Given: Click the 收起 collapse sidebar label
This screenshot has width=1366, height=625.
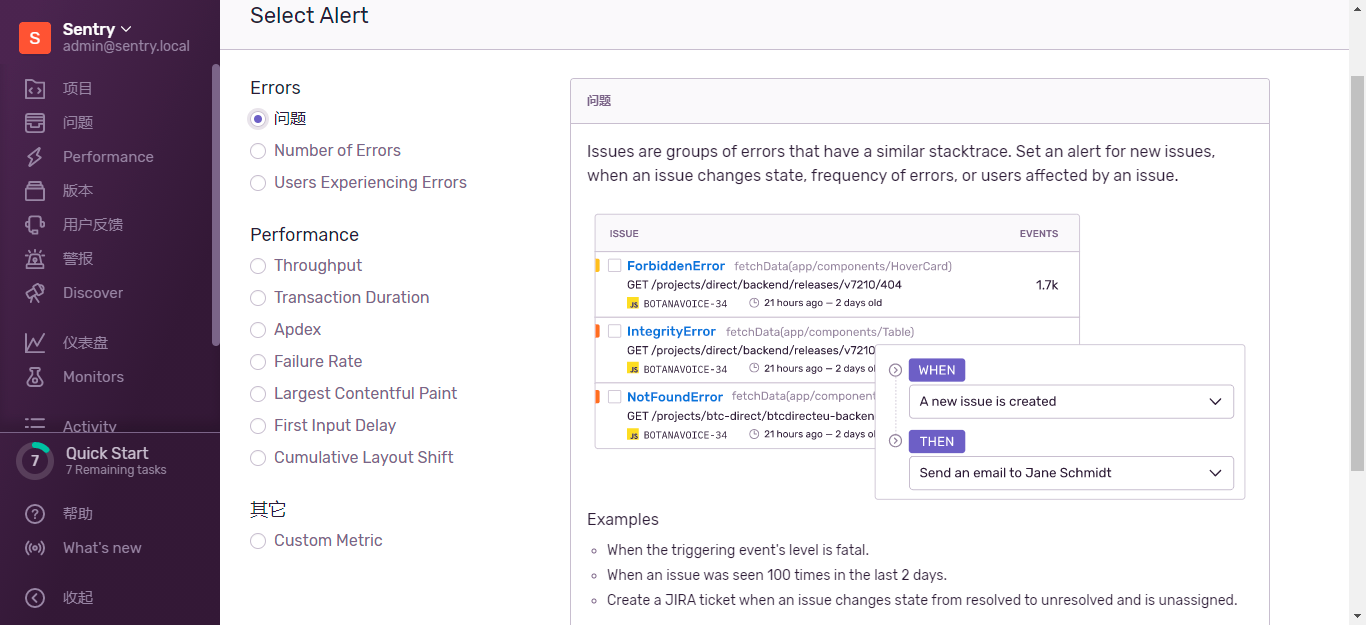Looking at the screenshot, I should 78,598.
